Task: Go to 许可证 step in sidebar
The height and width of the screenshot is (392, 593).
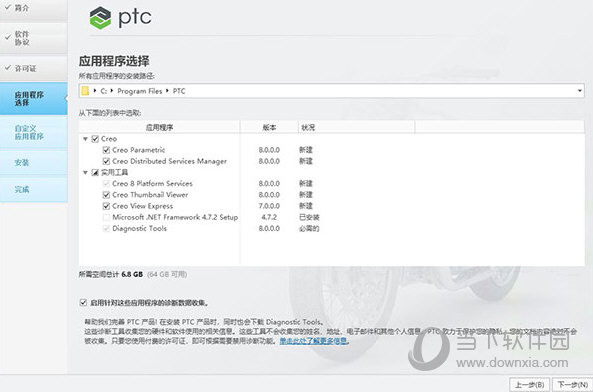Action: tap(34, 68)
